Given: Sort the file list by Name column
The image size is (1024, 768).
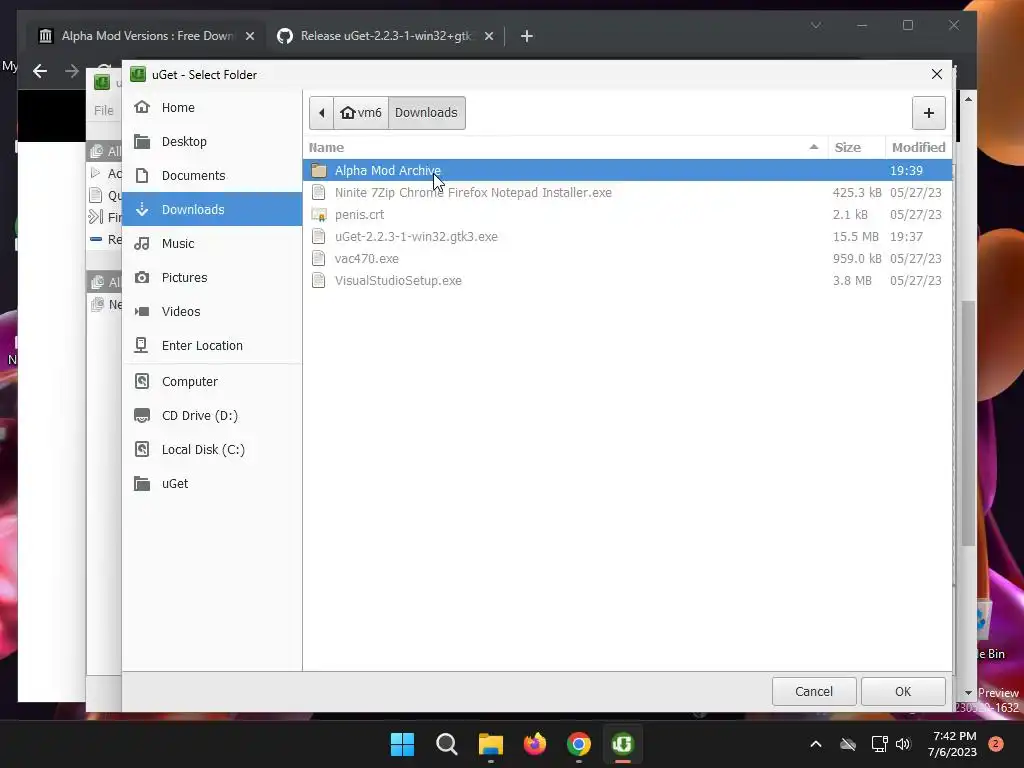Looking at the screenshot, I should [565, 148].
